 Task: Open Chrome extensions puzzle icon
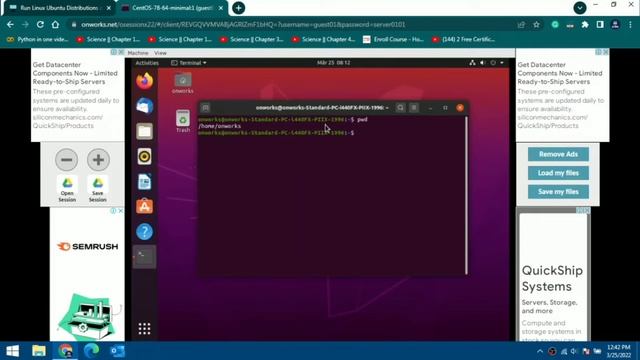[585, 24]
